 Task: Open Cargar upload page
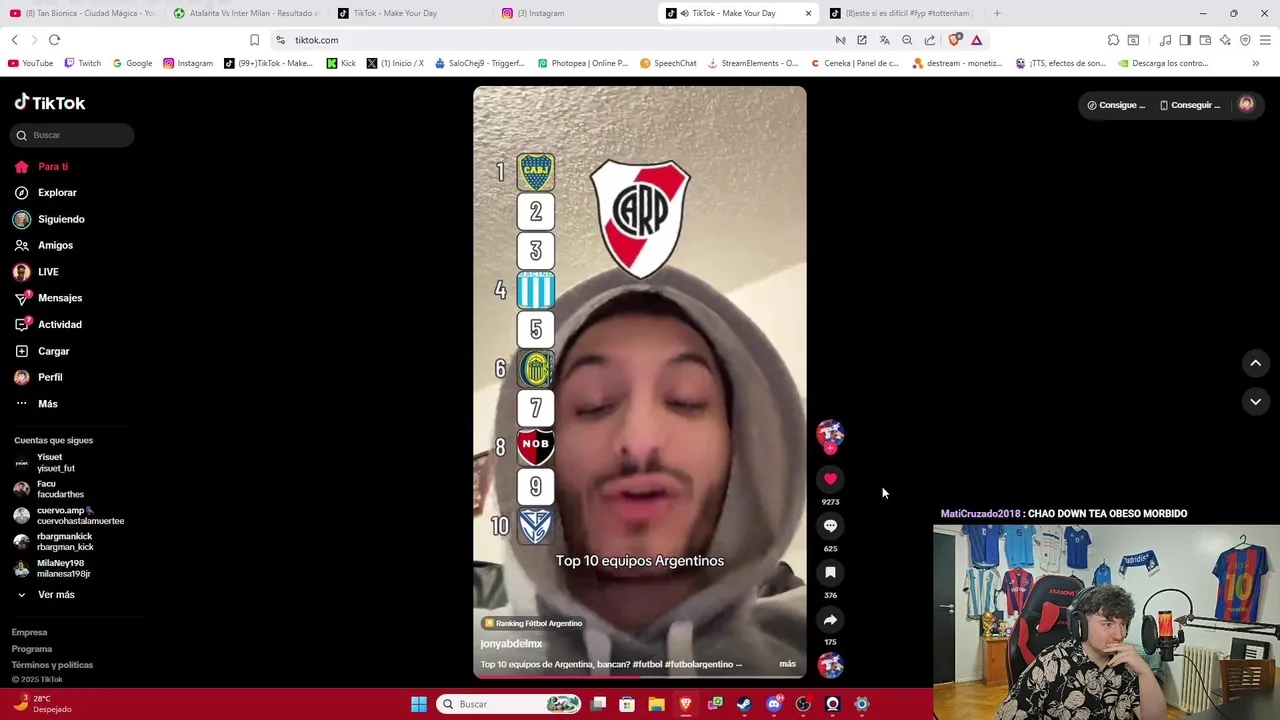pyautogui.click(x=42, y=351)
